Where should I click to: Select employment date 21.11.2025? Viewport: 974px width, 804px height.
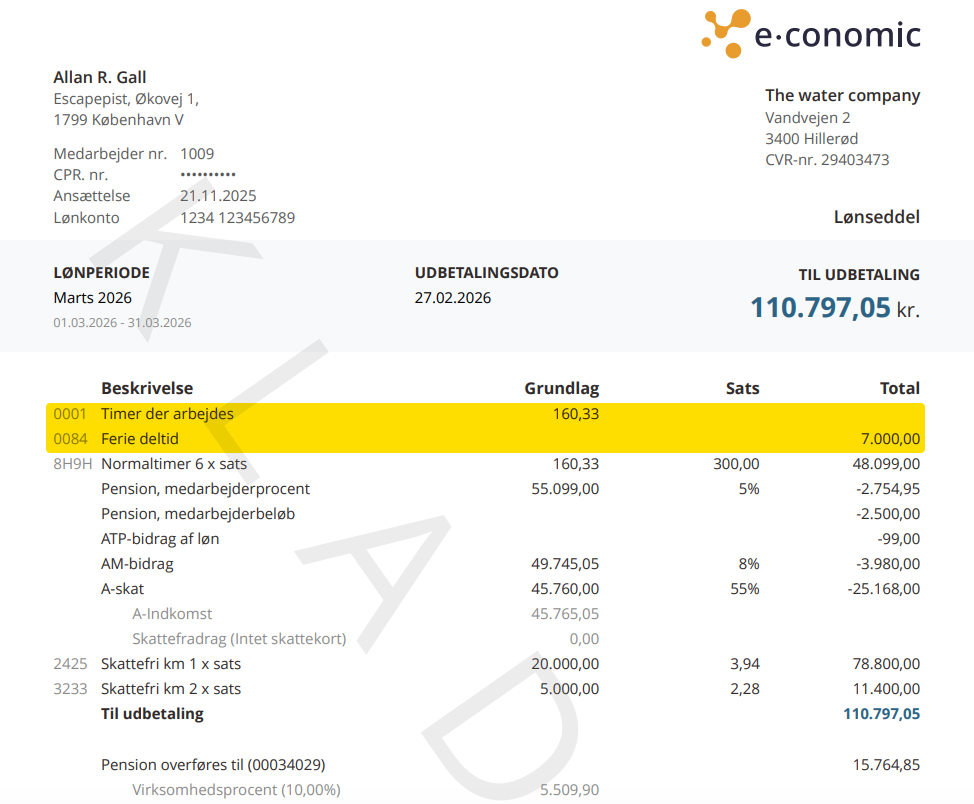pos(218,196)
